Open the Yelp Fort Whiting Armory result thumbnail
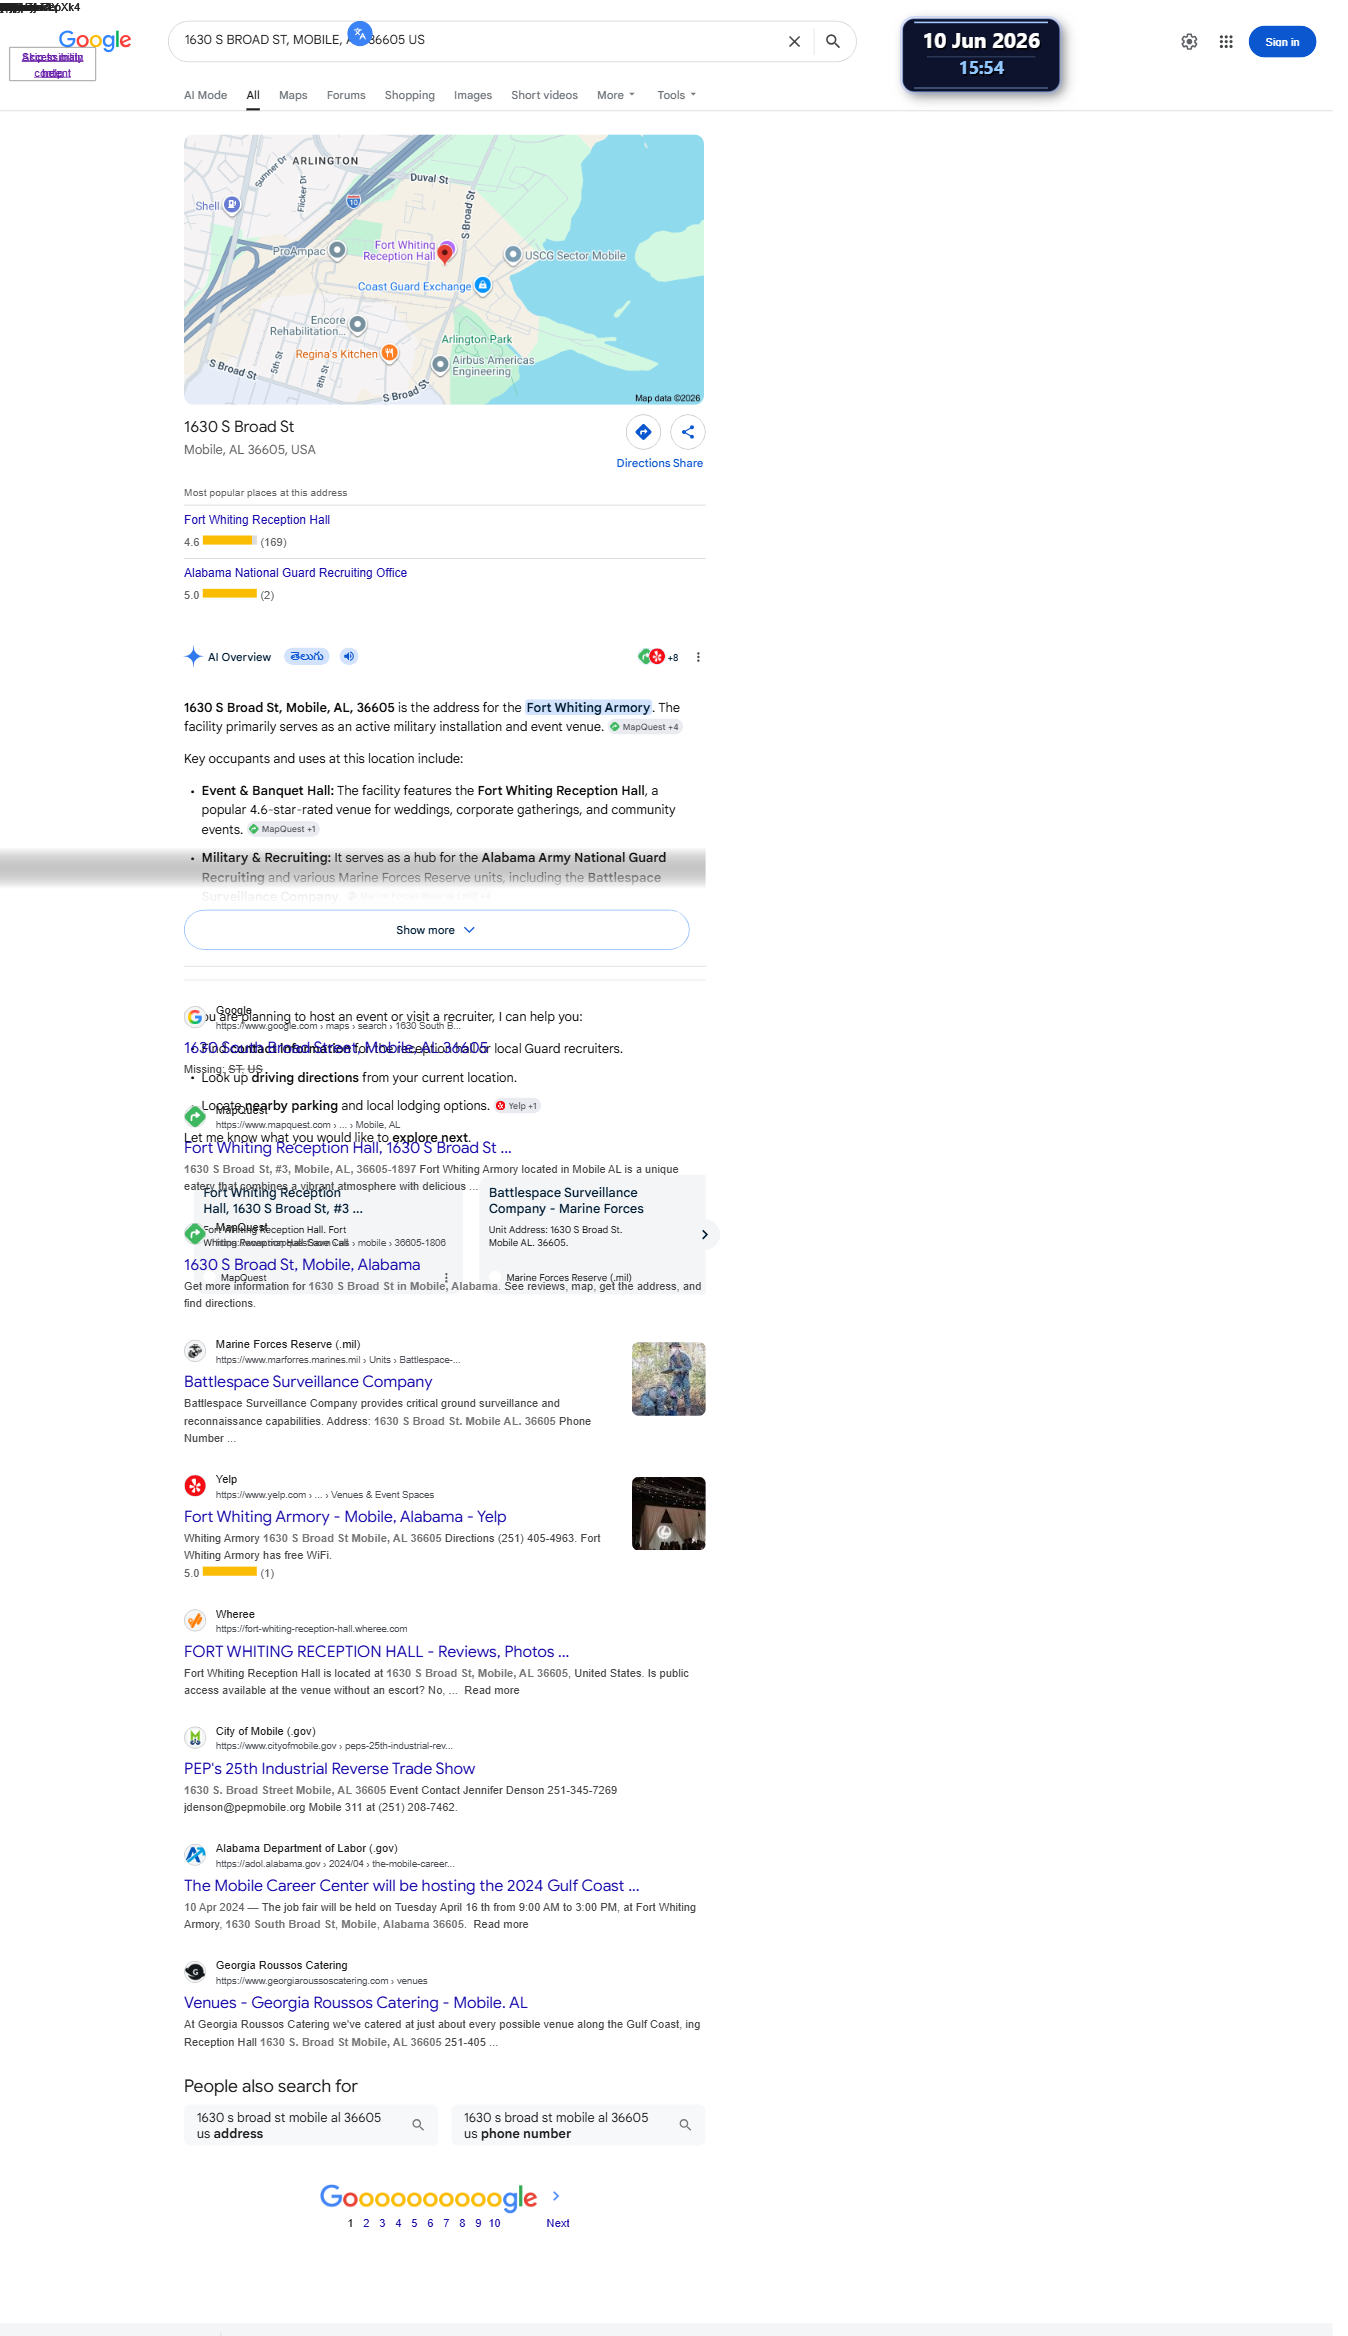Screen dimensions: 1348x2336 pos(669,1514)
